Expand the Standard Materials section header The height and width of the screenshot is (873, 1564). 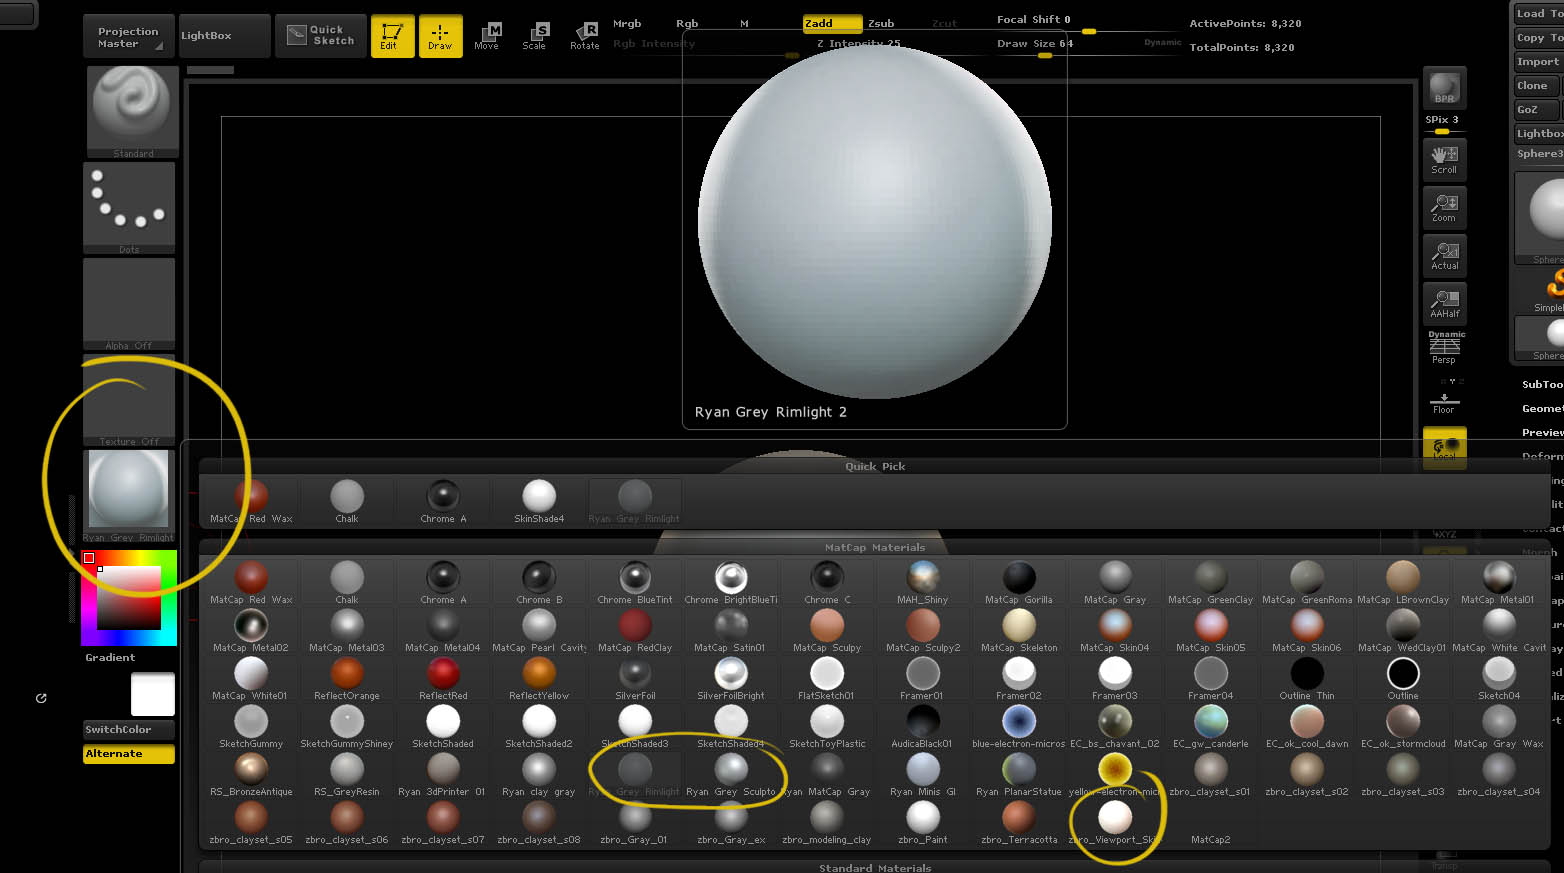(875, 867)
